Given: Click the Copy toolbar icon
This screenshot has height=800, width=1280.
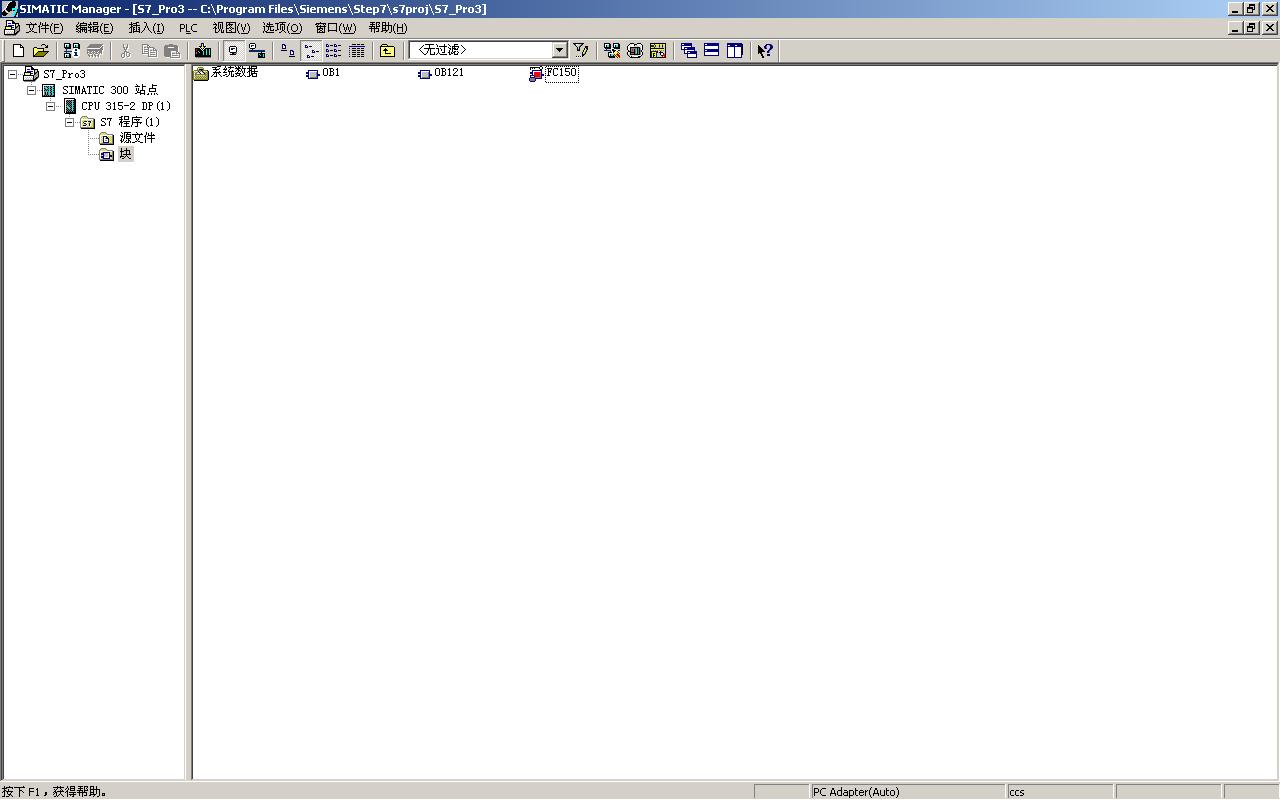Looking at the screenshot, I should tap(149, 51).
